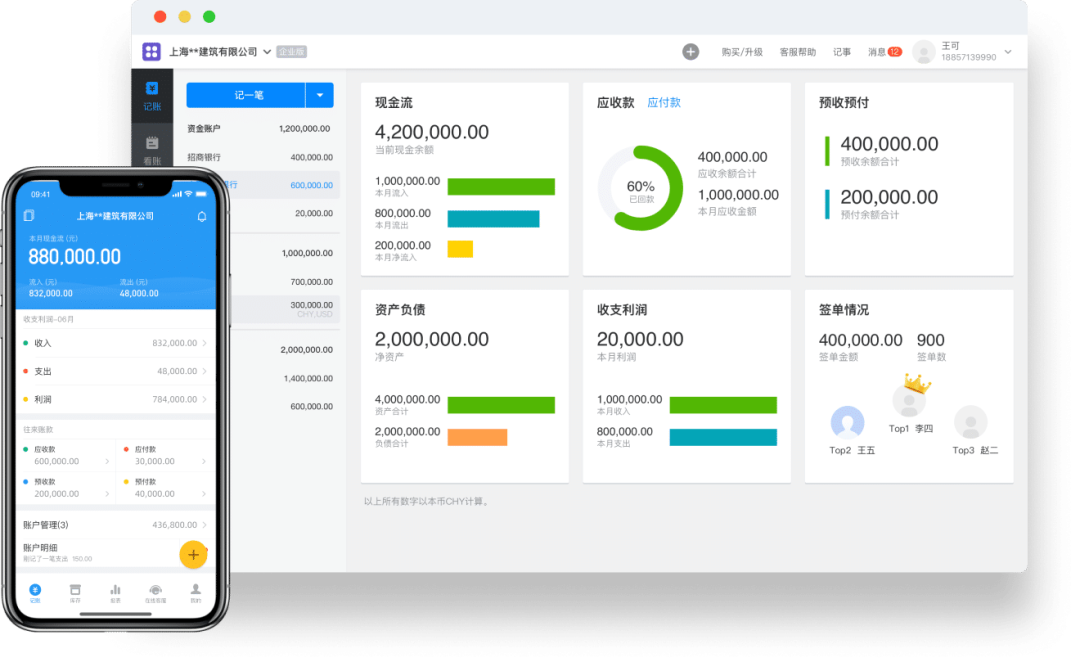The image size is (1080, 671).
Task: Tap the notification bell on the phone
Action: click(x=202, y=216)
